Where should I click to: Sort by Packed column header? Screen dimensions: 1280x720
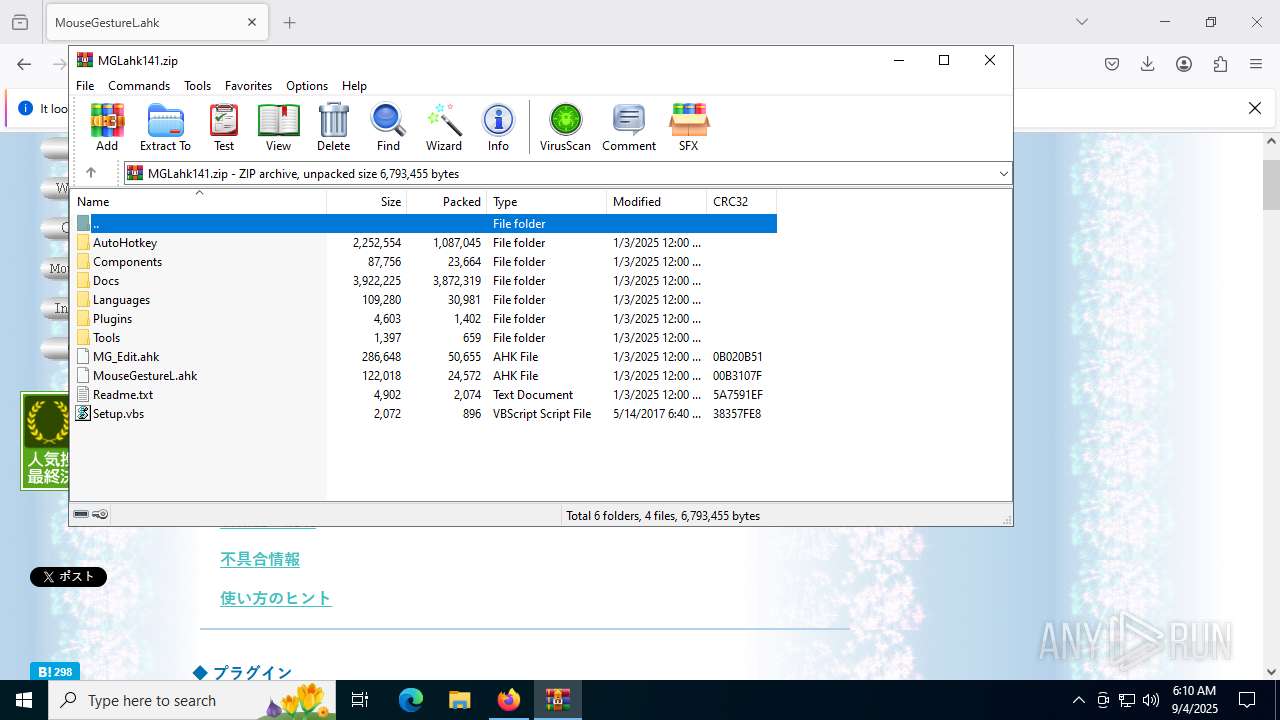click(447, 202)
